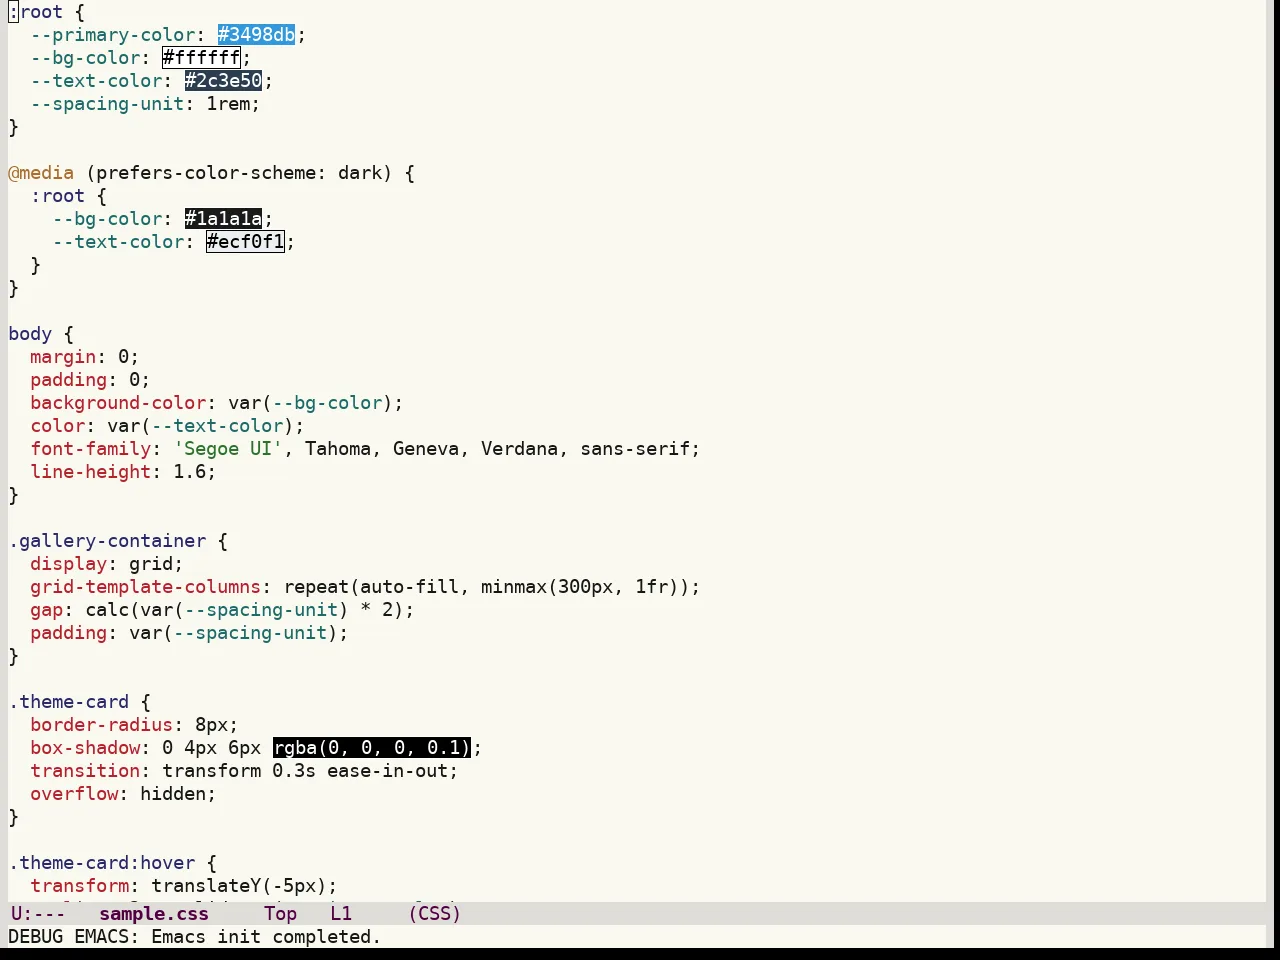Click the overflow: hidden line

[123, 794]
